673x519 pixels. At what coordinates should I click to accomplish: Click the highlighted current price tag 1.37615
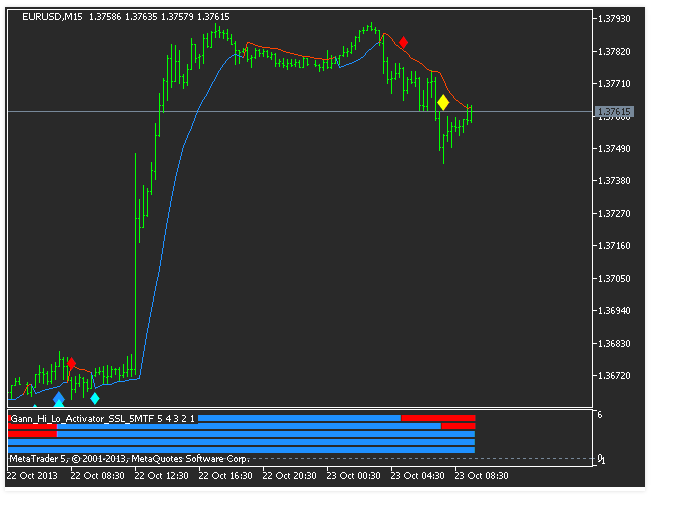pos(614,112)
